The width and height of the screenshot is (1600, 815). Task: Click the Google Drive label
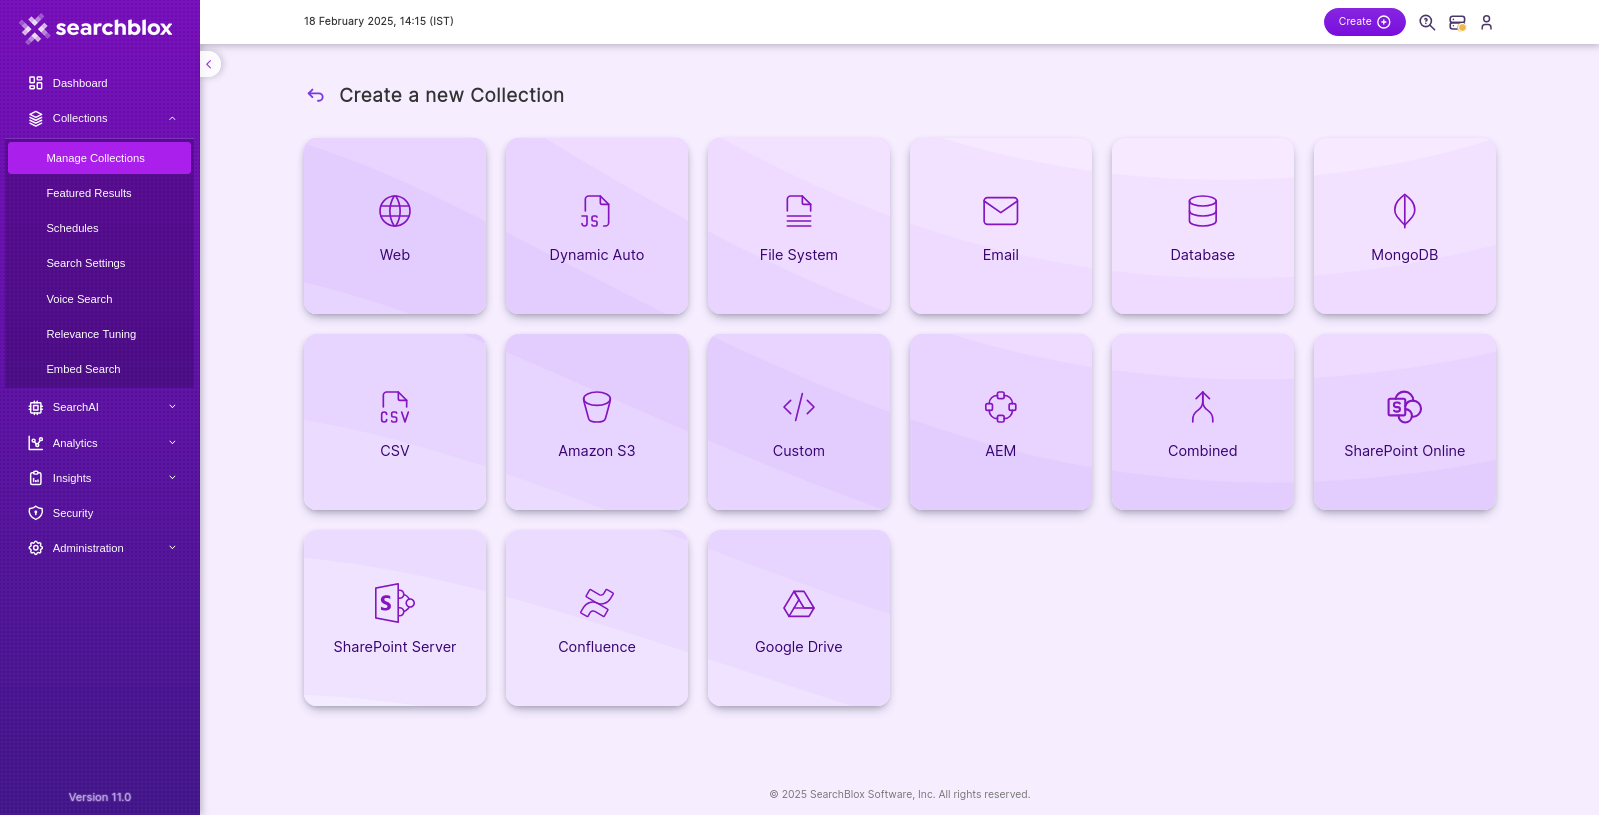pyautogui.click(x=799, y=647)
